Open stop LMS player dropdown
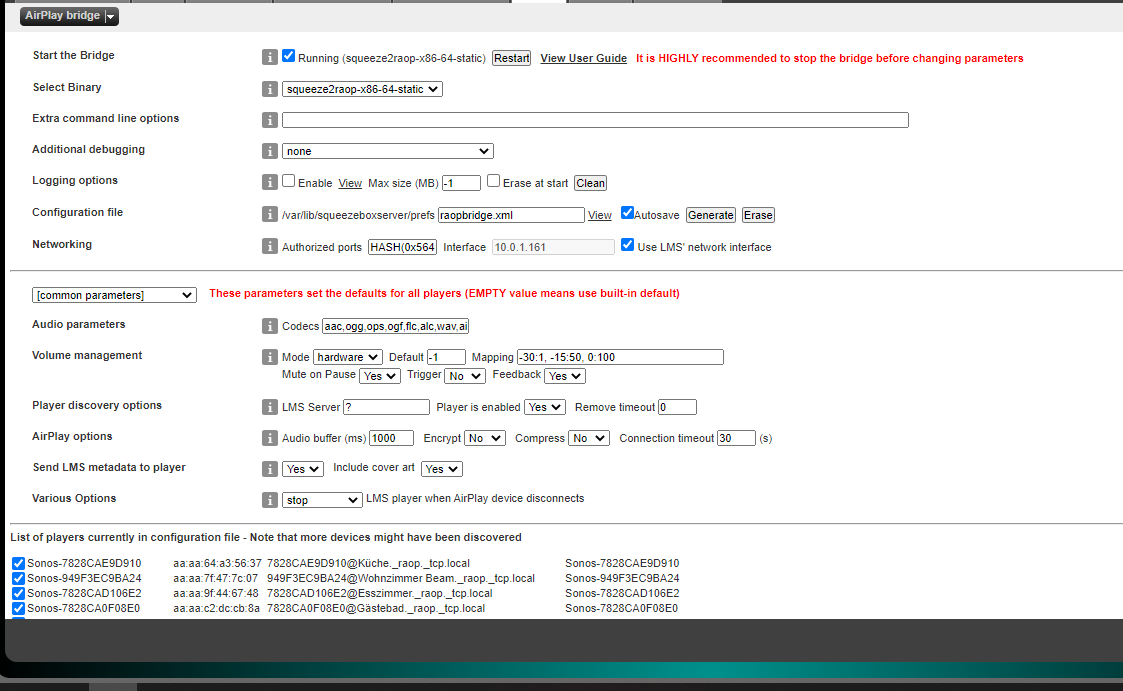The width and height of the screenshot is (1123, 691). pos(322,500)
